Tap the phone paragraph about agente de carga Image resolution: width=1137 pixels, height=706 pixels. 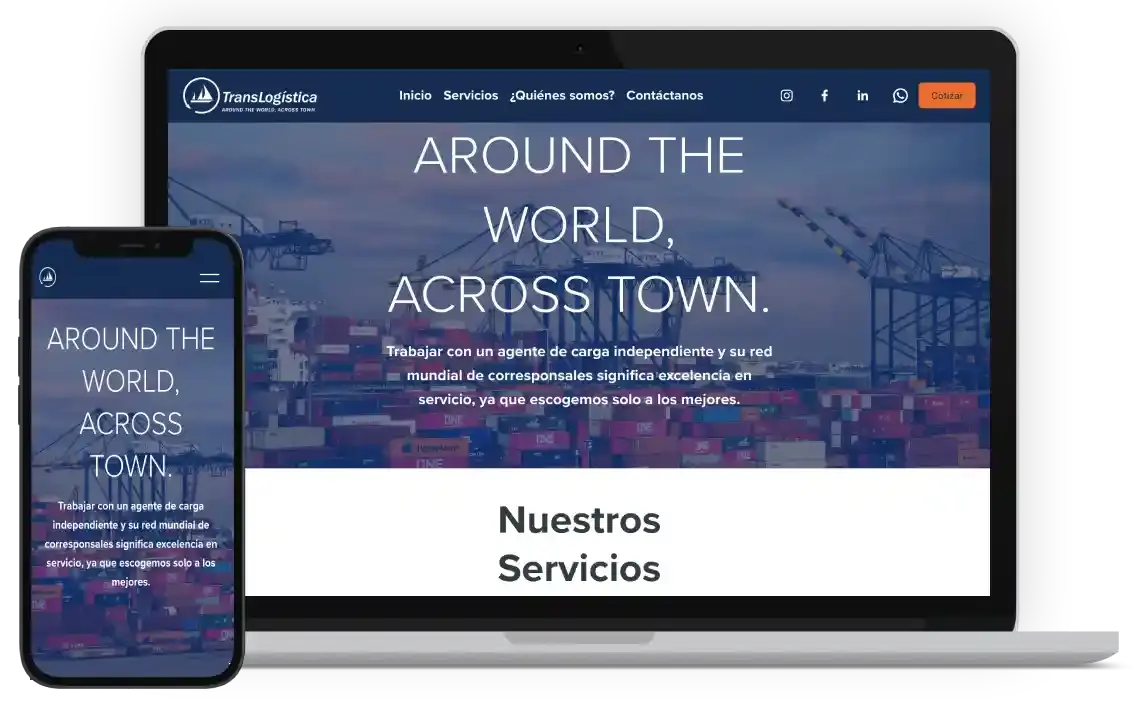[131, 544]
